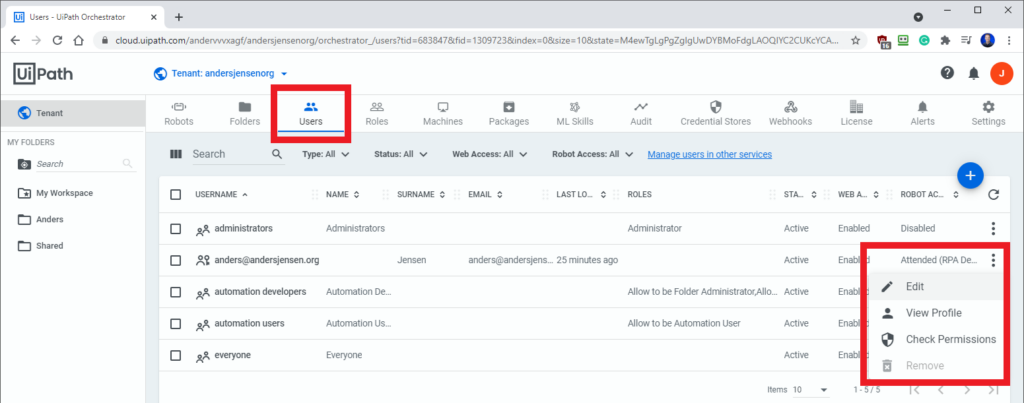Screen dimensions: 1024x403
Task: Choose View Profile from context menu
Action: click(x=936, y=313)
